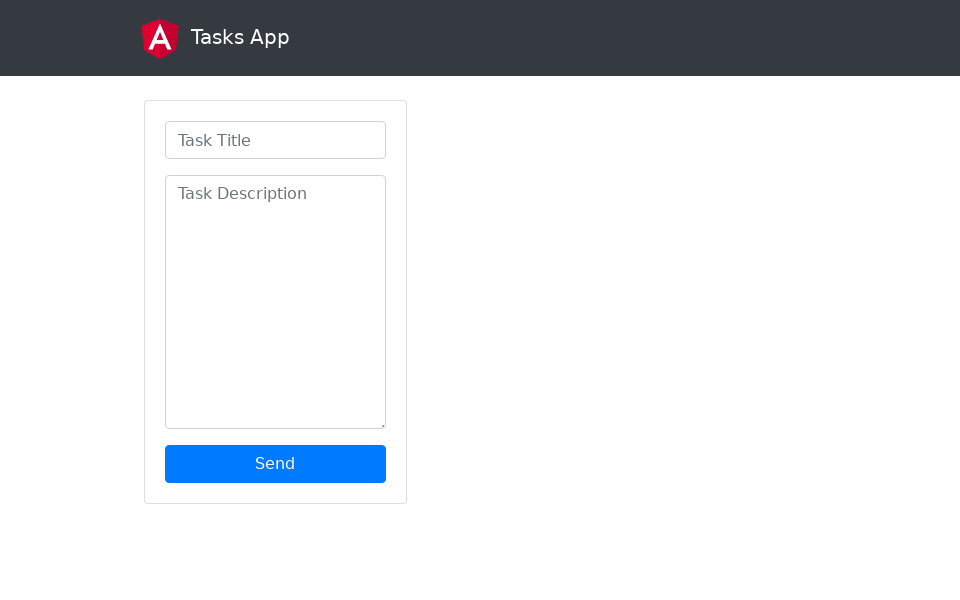
Task: Click the Task Title placeholder text
Action: coord(214,140)
